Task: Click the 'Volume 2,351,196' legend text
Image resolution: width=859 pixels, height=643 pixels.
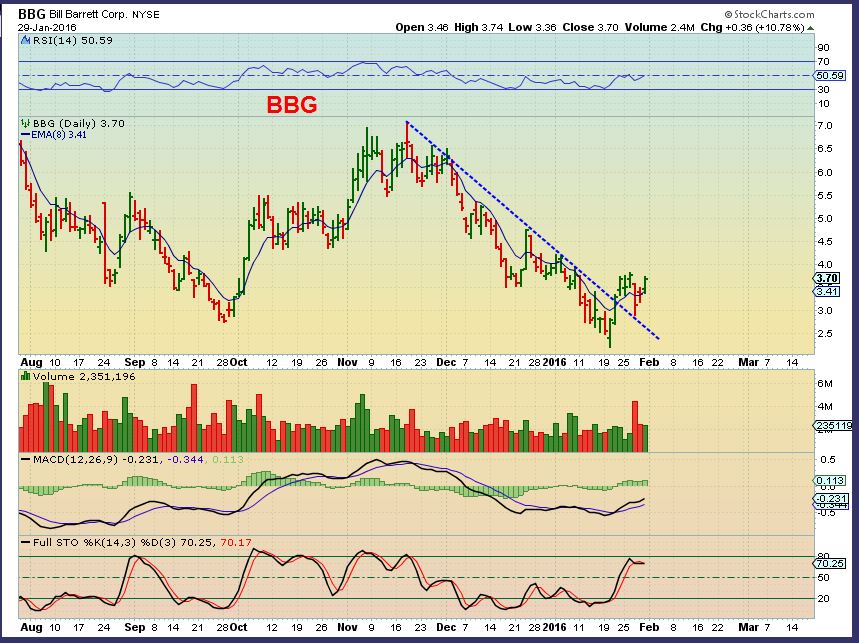Action: coord(84,376)
